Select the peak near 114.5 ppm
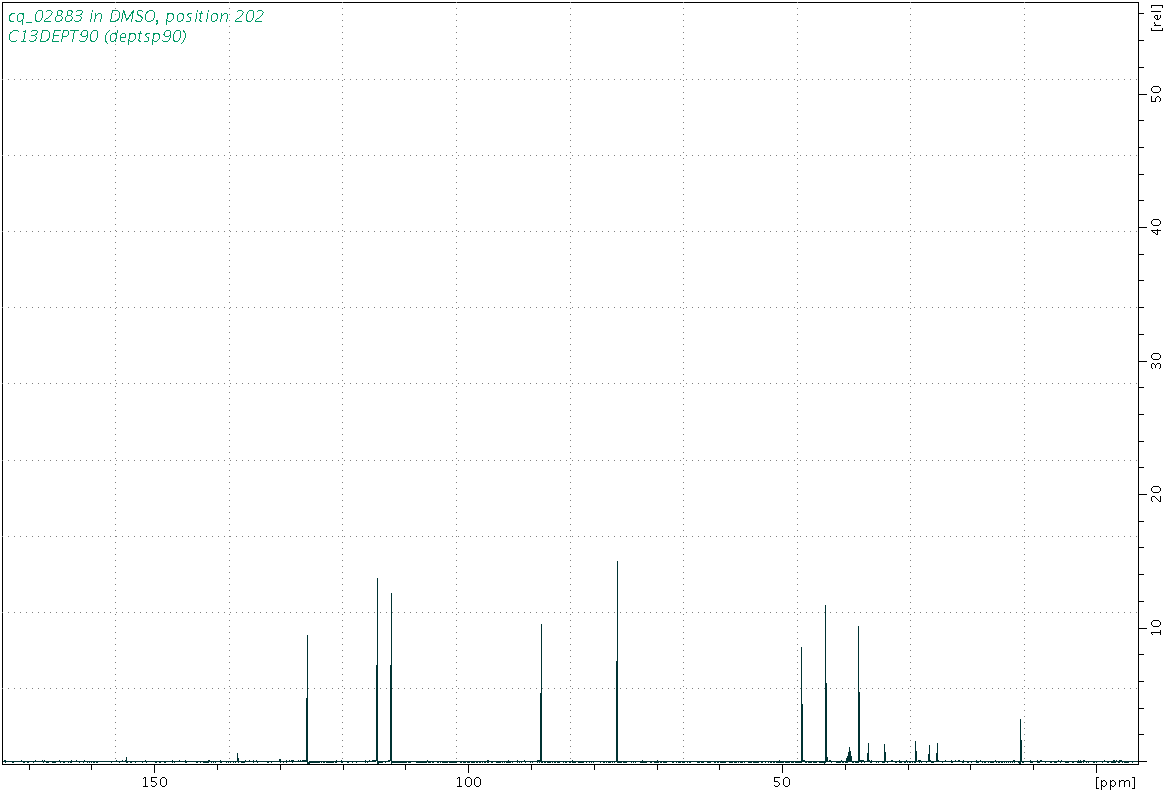 point(377,671)
